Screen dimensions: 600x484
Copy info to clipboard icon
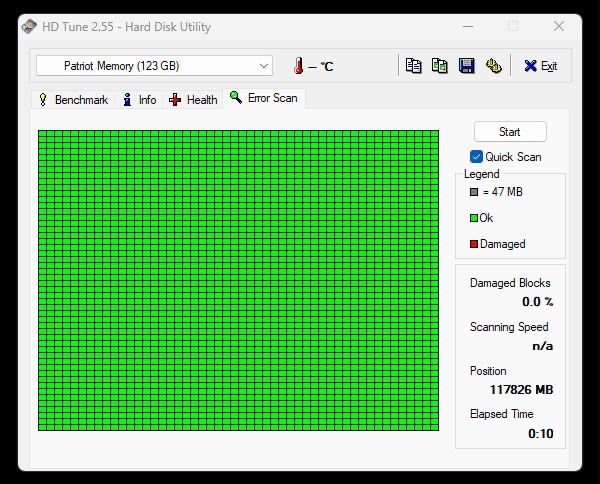tap(413, 66)
